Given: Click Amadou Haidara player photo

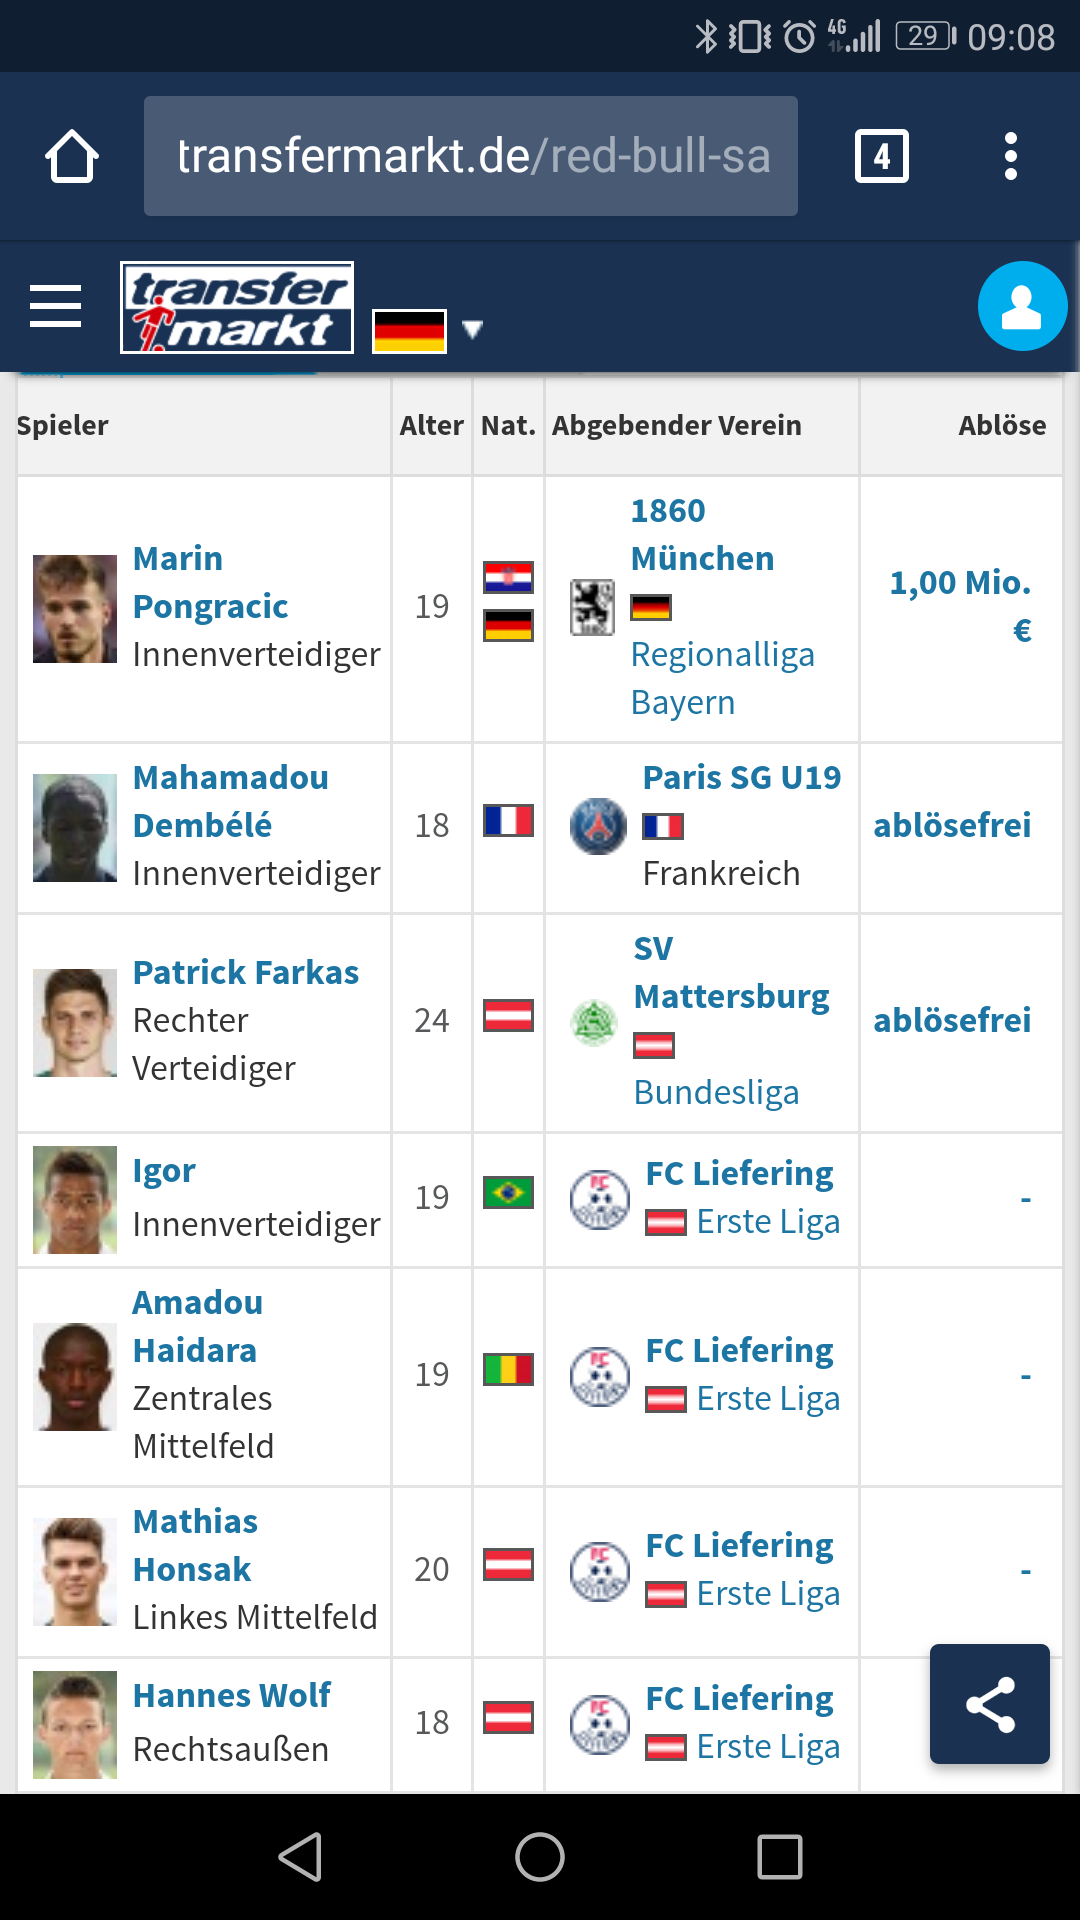Looking at the screenshot, I should (75, 1377).
